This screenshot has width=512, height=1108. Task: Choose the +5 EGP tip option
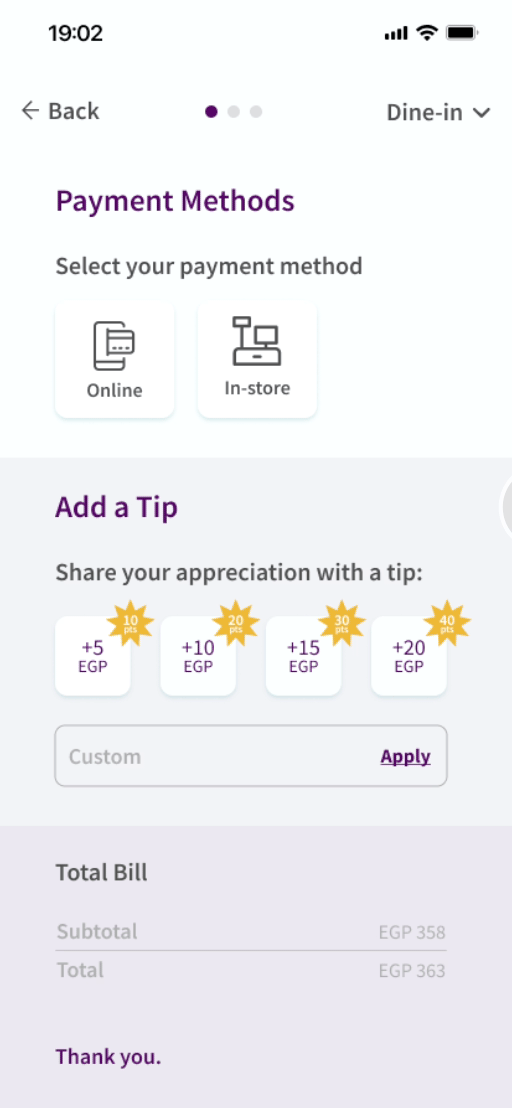coord(93,656)
